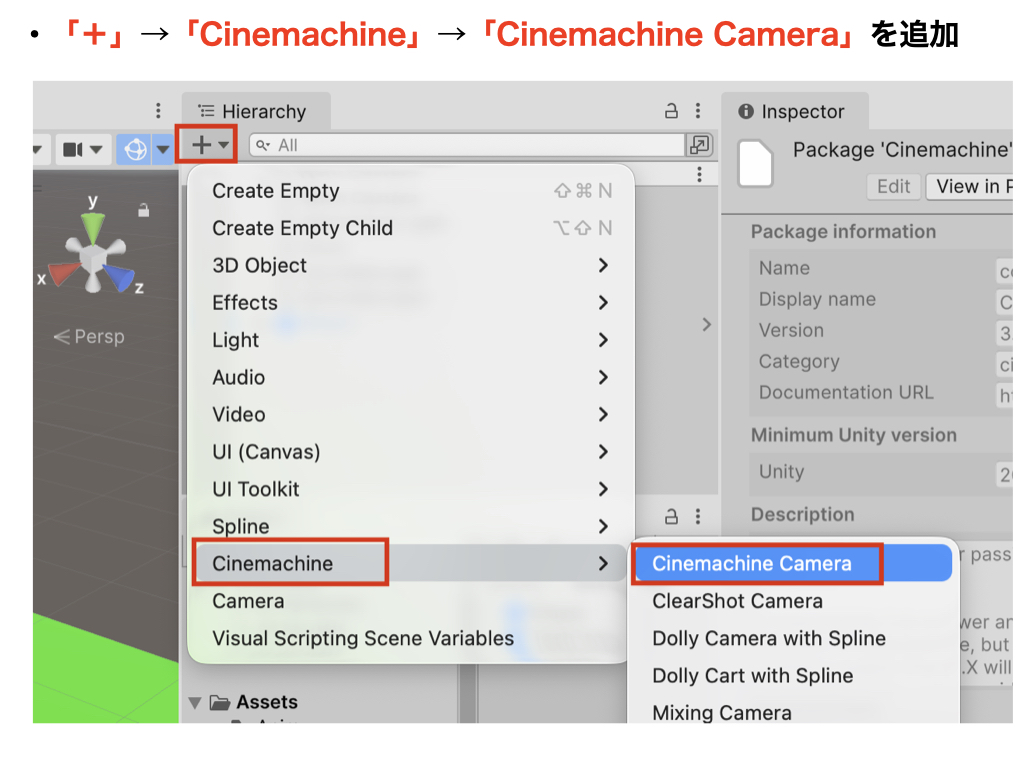
Task: Expand the 3D Object submenu
Action: tap(411, 265)
